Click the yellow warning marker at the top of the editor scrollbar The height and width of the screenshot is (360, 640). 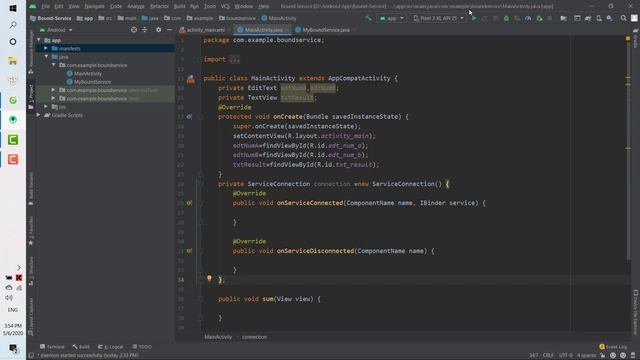[628, 38]
